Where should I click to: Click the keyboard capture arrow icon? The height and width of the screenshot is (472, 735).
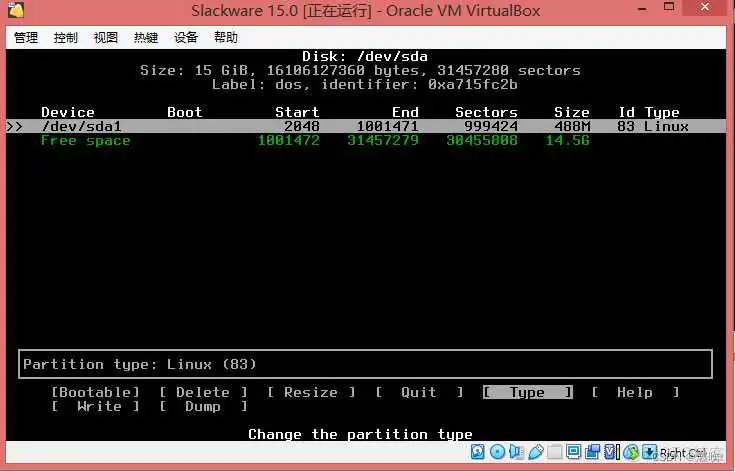tap(649, 452)
